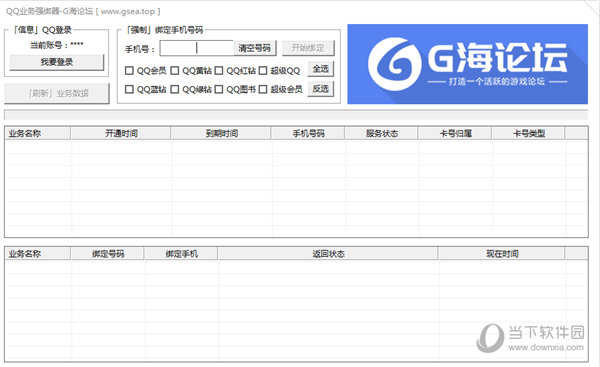The image size is (600, 367).
Task: Click the 我要登录 login button
Action: pos(57,62)
